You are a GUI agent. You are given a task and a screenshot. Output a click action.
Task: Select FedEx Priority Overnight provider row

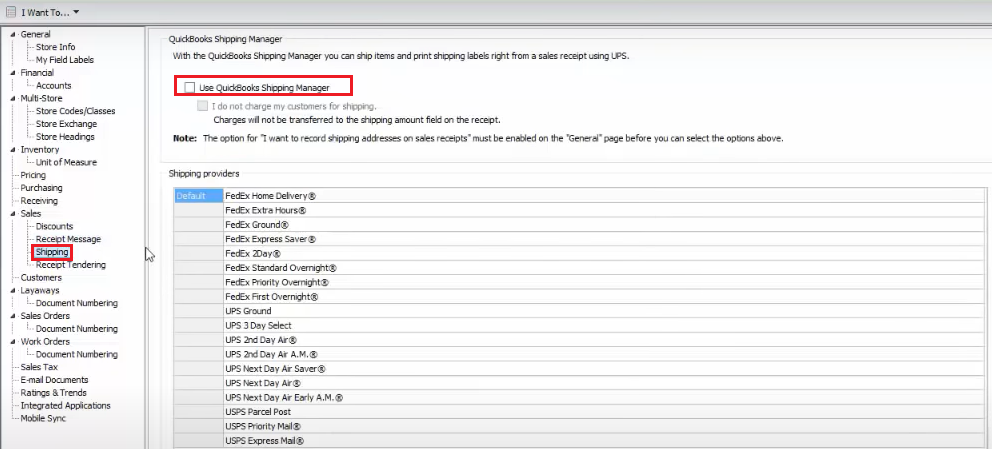pos(604,282)
